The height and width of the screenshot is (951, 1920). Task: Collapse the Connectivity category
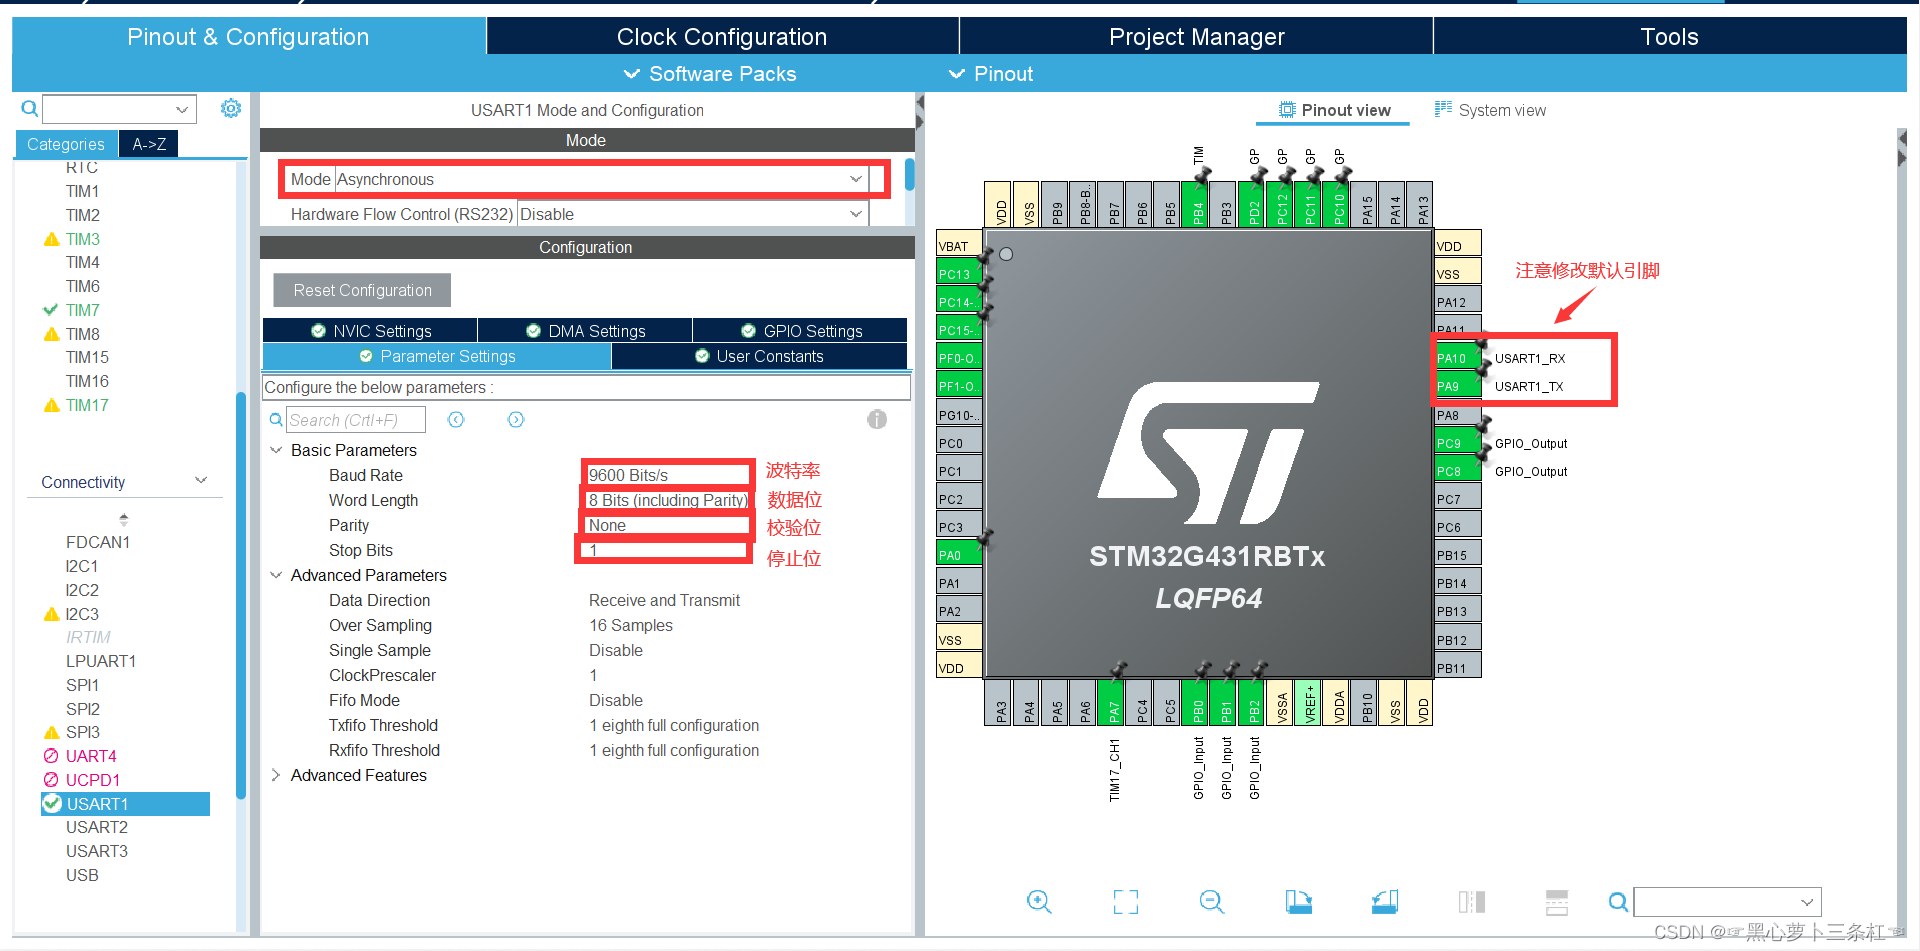click(201, 481)
